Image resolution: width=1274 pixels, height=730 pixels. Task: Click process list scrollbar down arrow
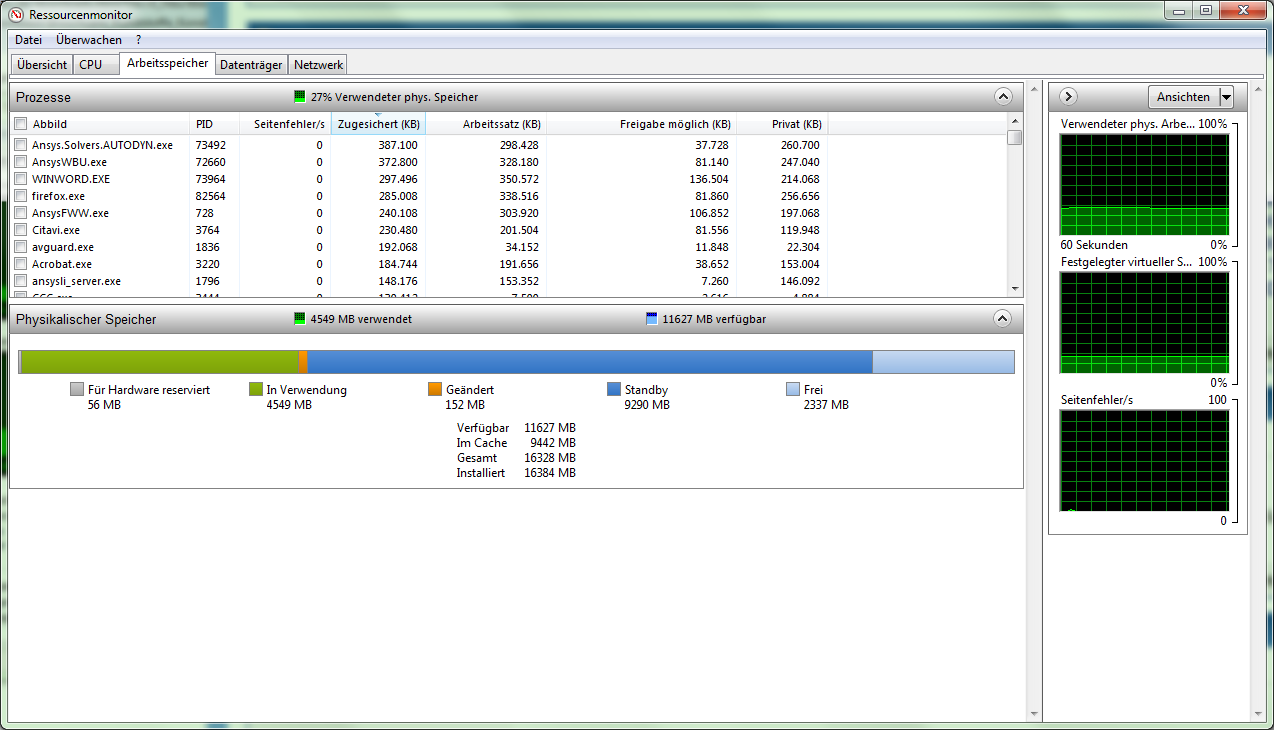click(x=1015, y=288)
